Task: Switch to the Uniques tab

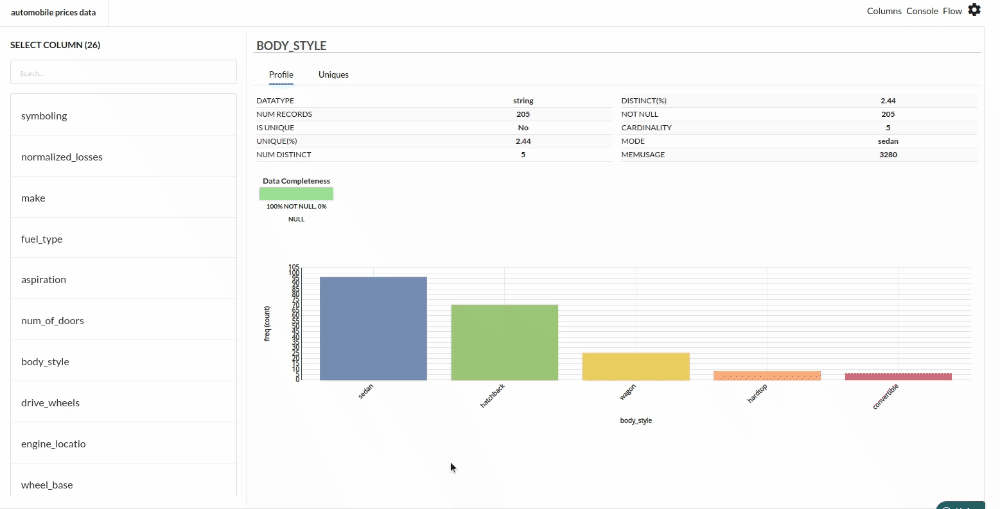Action: (334, 75)
